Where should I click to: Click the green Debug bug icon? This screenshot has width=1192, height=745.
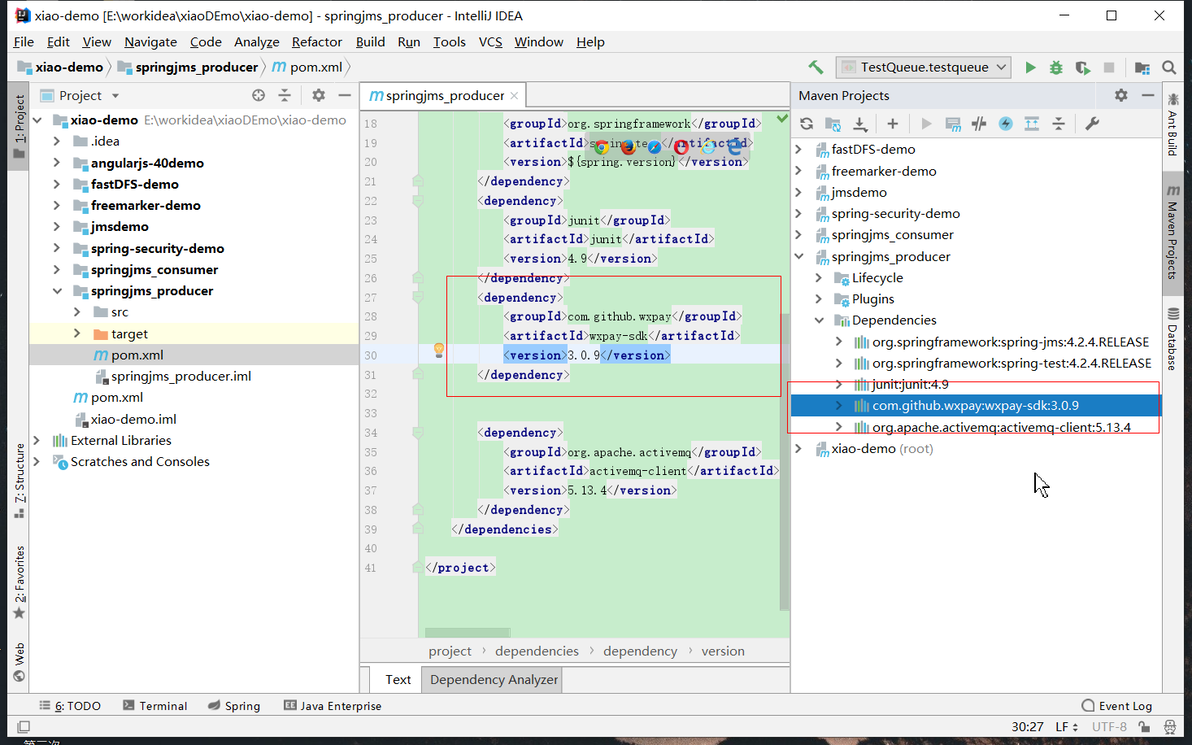1056,68
